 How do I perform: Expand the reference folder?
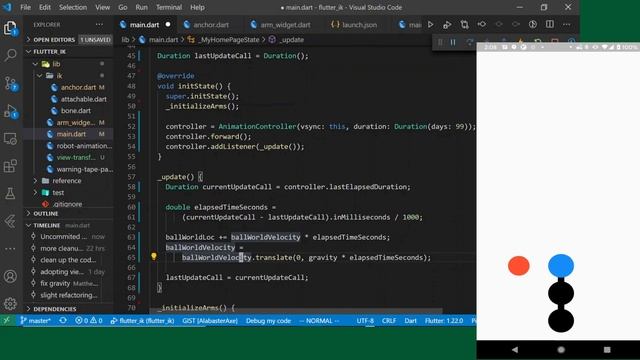[68, 181]
